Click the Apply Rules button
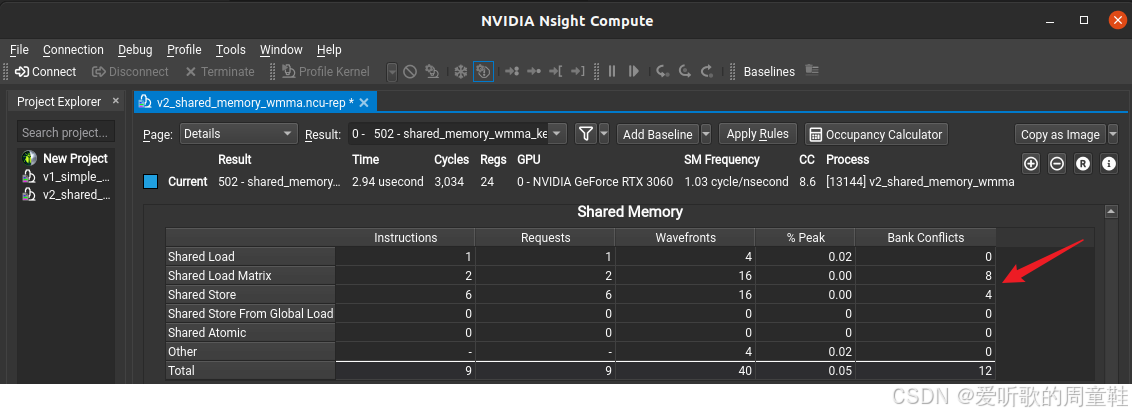Screen dimensions: 1132x416 [757, 134]
